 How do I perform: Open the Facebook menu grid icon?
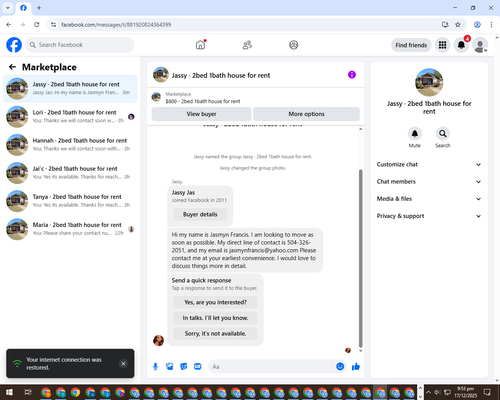click(x=442, y=45)
